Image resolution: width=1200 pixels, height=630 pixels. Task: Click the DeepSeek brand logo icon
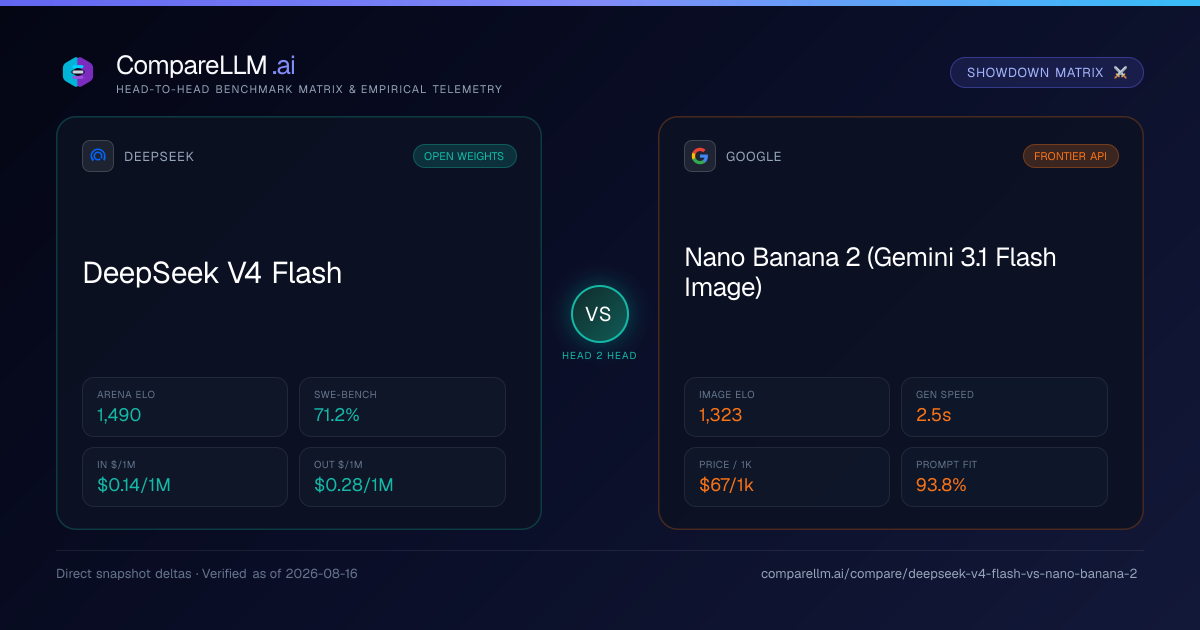(x=98, y=156)
